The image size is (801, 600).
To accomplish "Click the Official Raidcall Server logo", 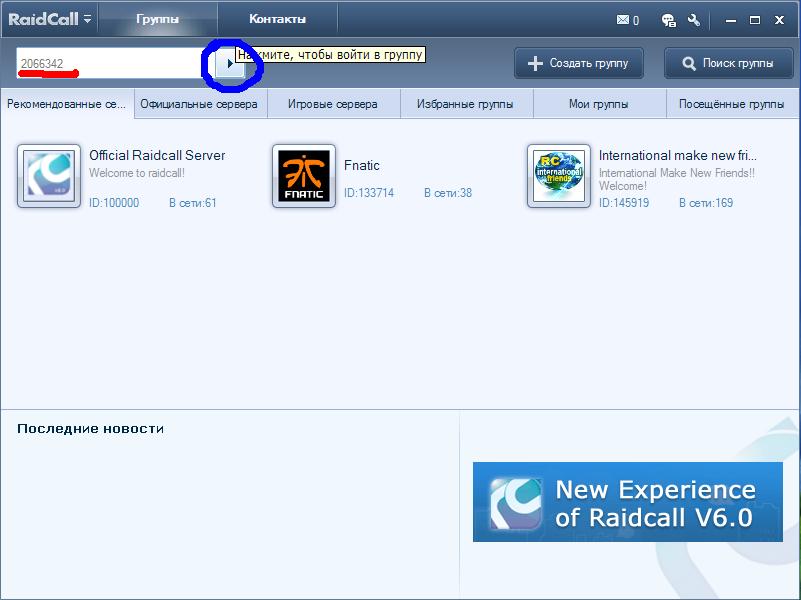I will (x=49, y=176).
